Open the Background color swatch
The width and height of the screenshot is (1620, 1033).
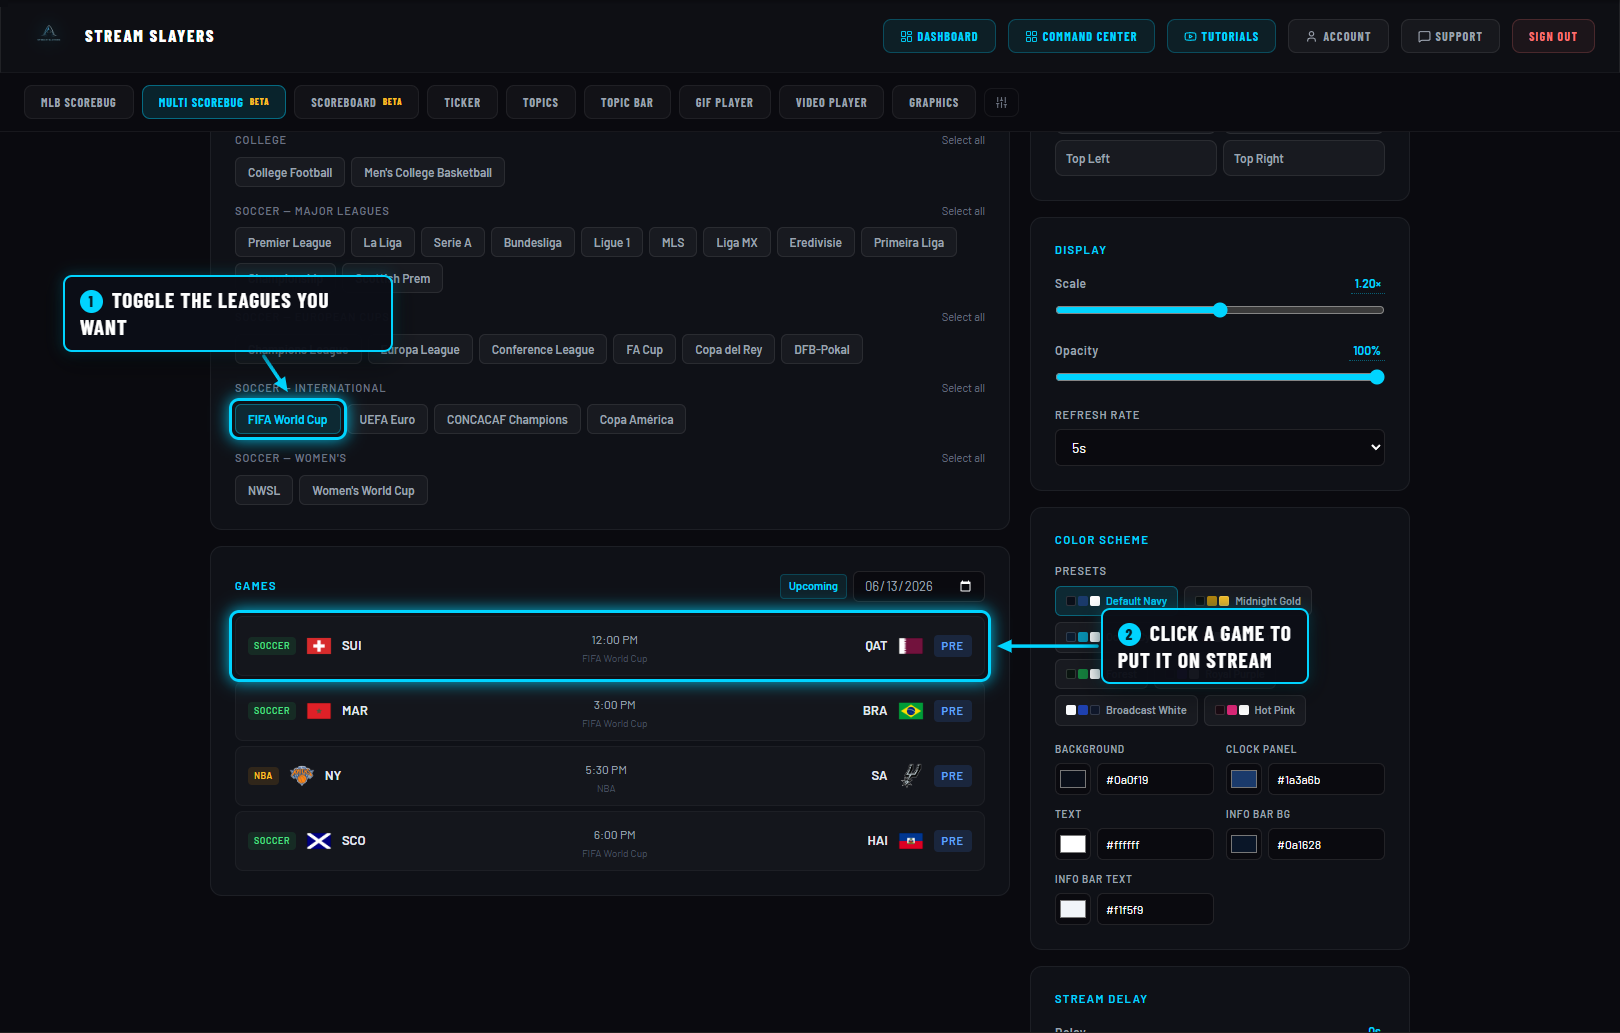pyautogui.click(x=1073, y=779)
